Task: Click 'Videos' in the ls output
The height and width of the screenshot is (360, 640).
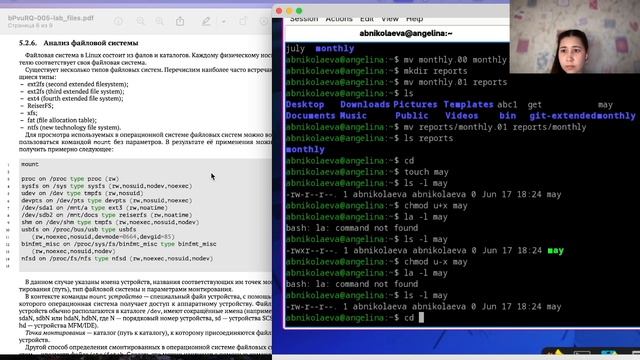Action: 461,116
